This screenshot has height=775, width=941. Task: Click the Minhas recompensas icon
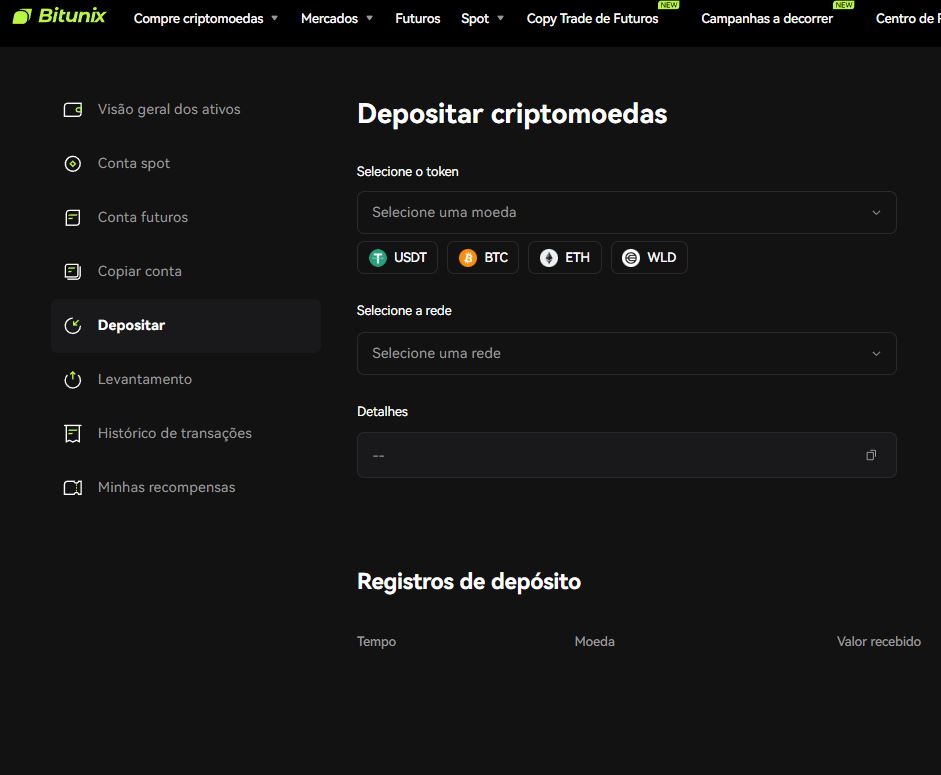pyautogui.click(x=72, y=488)
